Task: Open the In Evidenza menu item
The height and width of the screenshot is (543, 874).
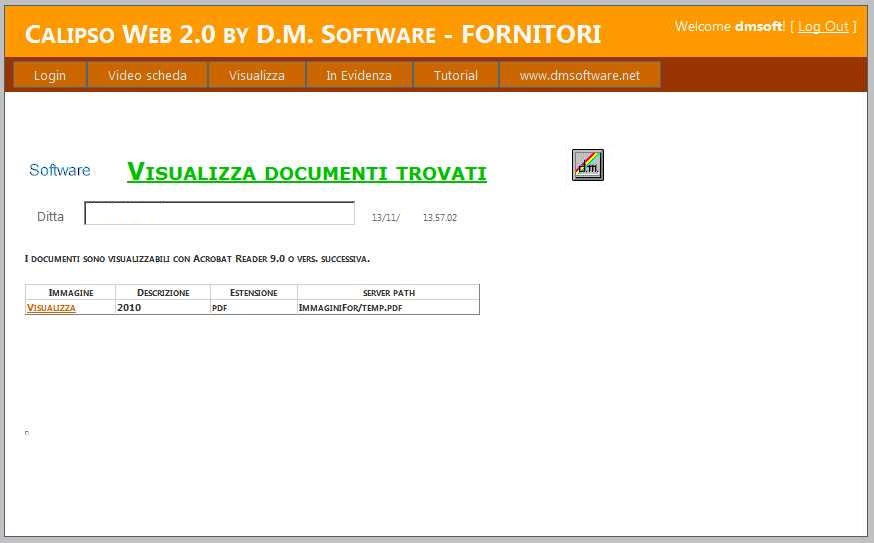Action: click(359, 75)
